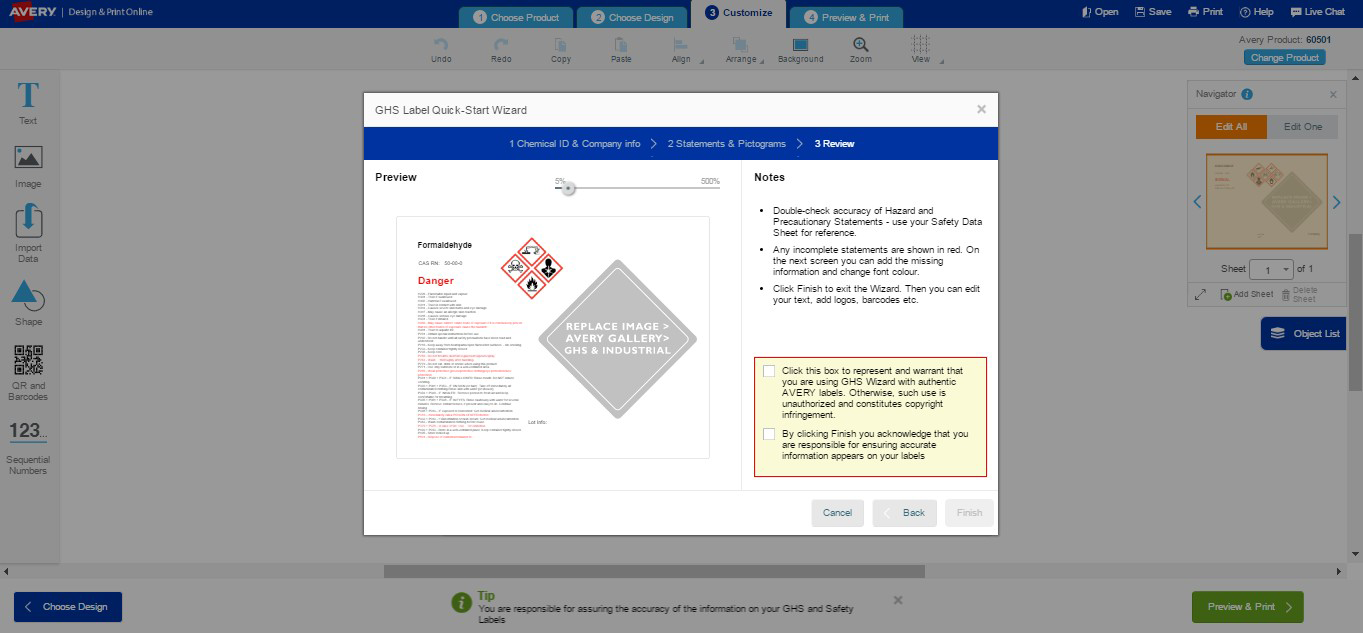
Task: Adjust the preview zoom slider handle
Action: click(568, 188)
